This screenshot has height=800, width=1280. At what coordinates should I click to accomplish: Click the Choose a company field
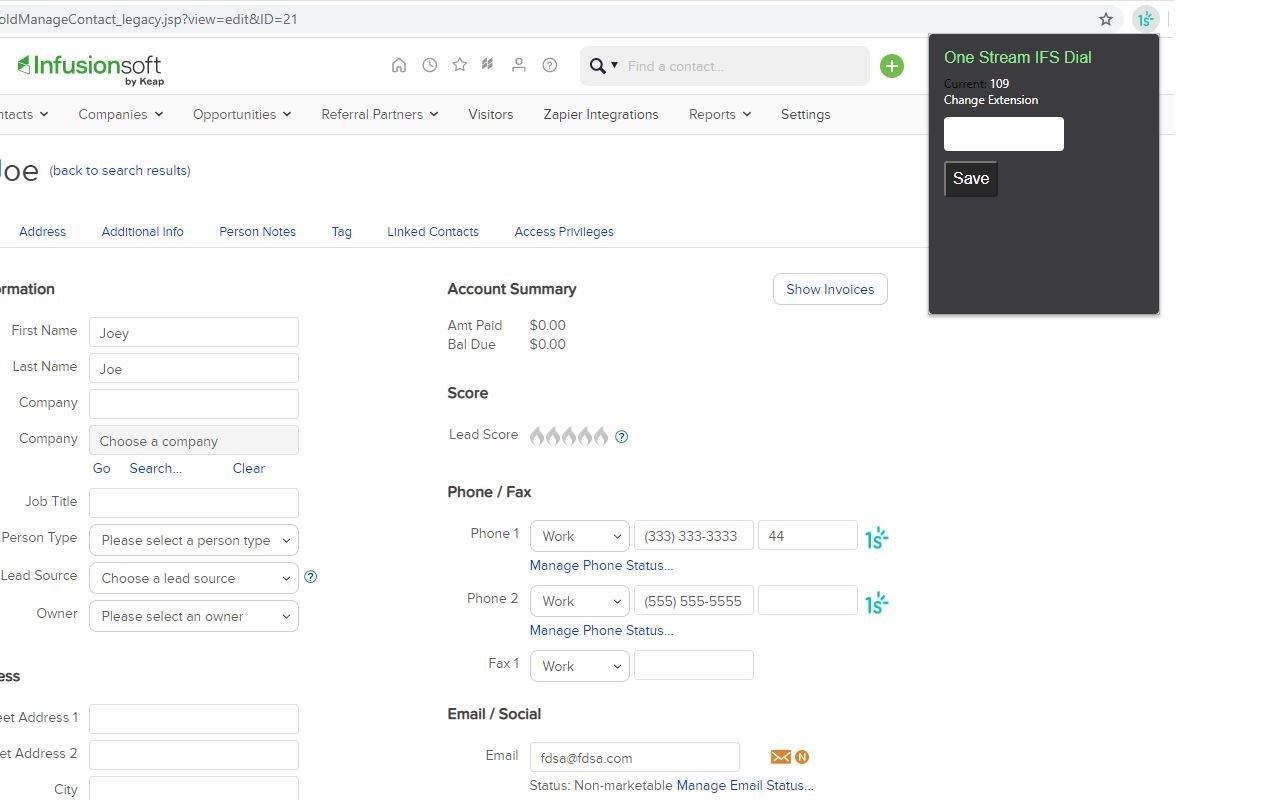click(194, 441)
